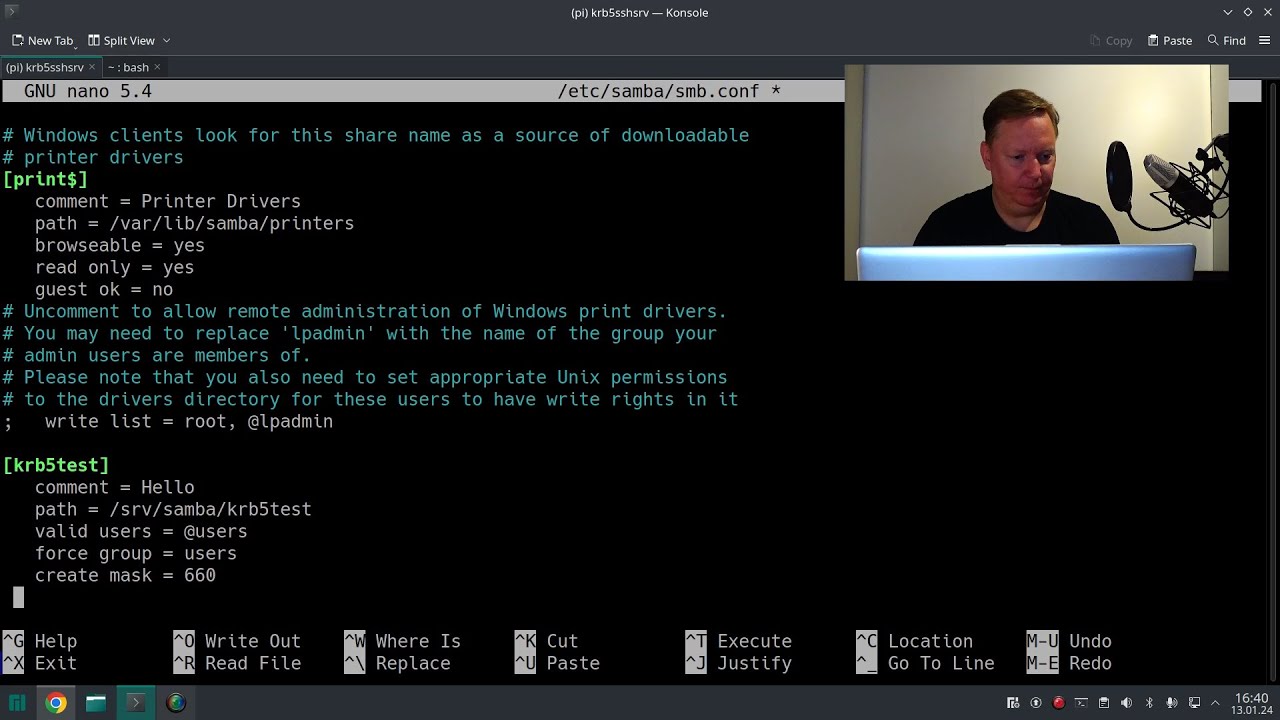Screen dimensions: 1280x720
Task: Click the ^\ Replace shortcut label
Action: tap(397, 663)
